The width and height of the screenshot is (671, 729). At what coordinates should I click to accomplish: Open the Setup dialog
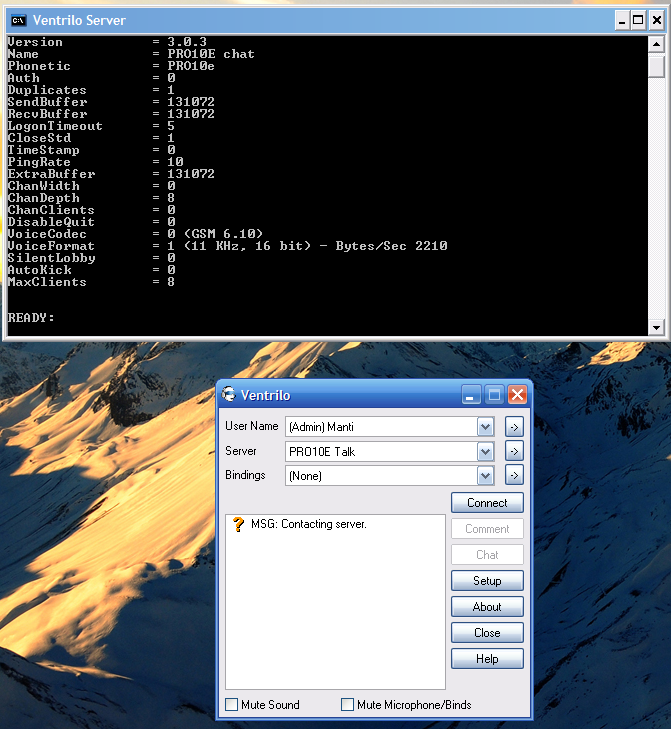coord(487,581)
